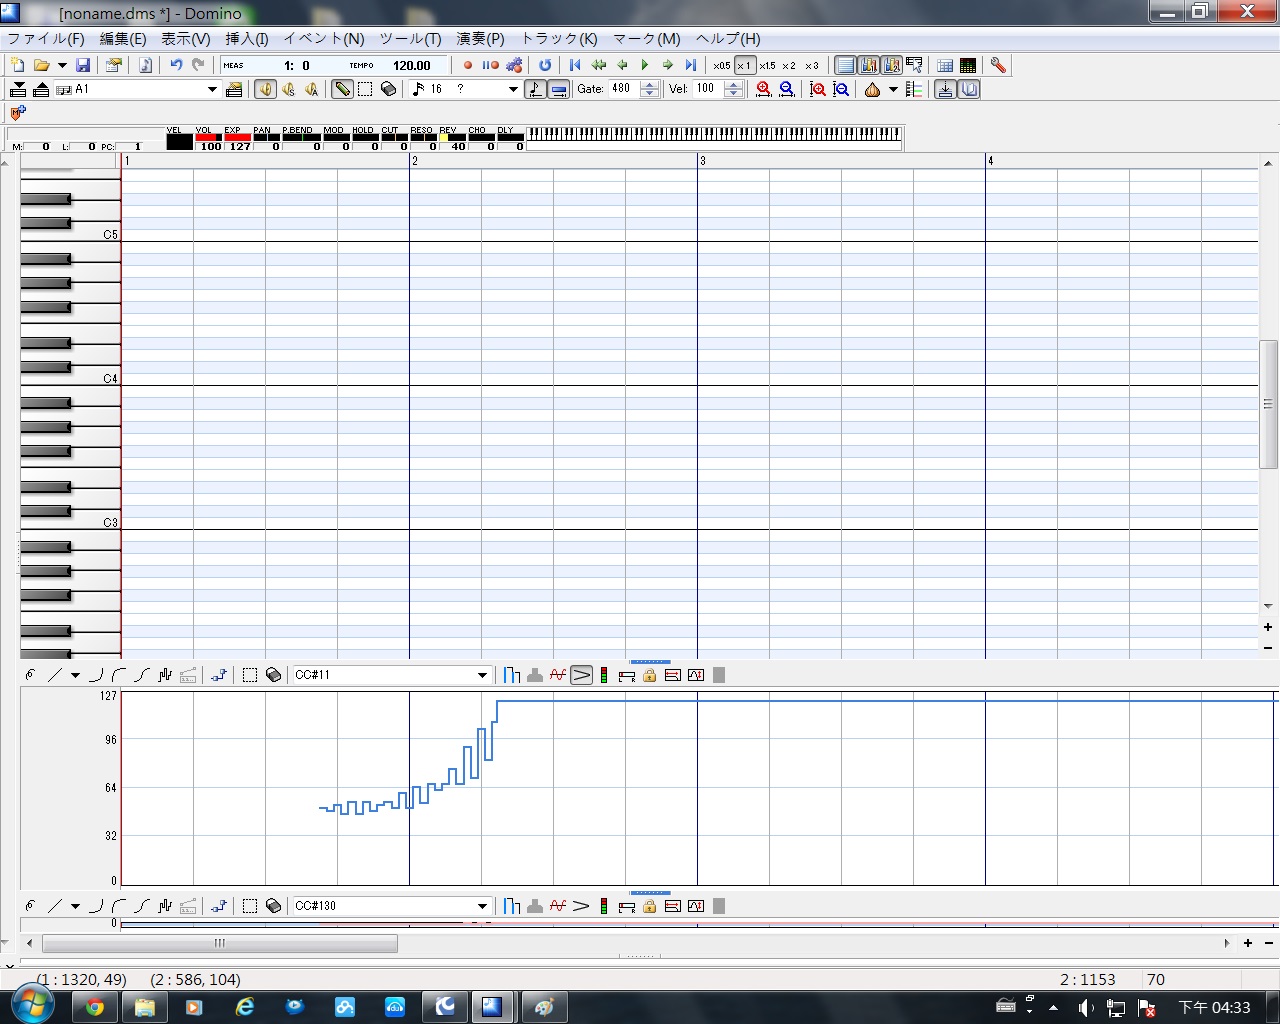This screenshot has height=1024, width=1280.
Task: Open settings with the wrench icon
Action: 998,65
